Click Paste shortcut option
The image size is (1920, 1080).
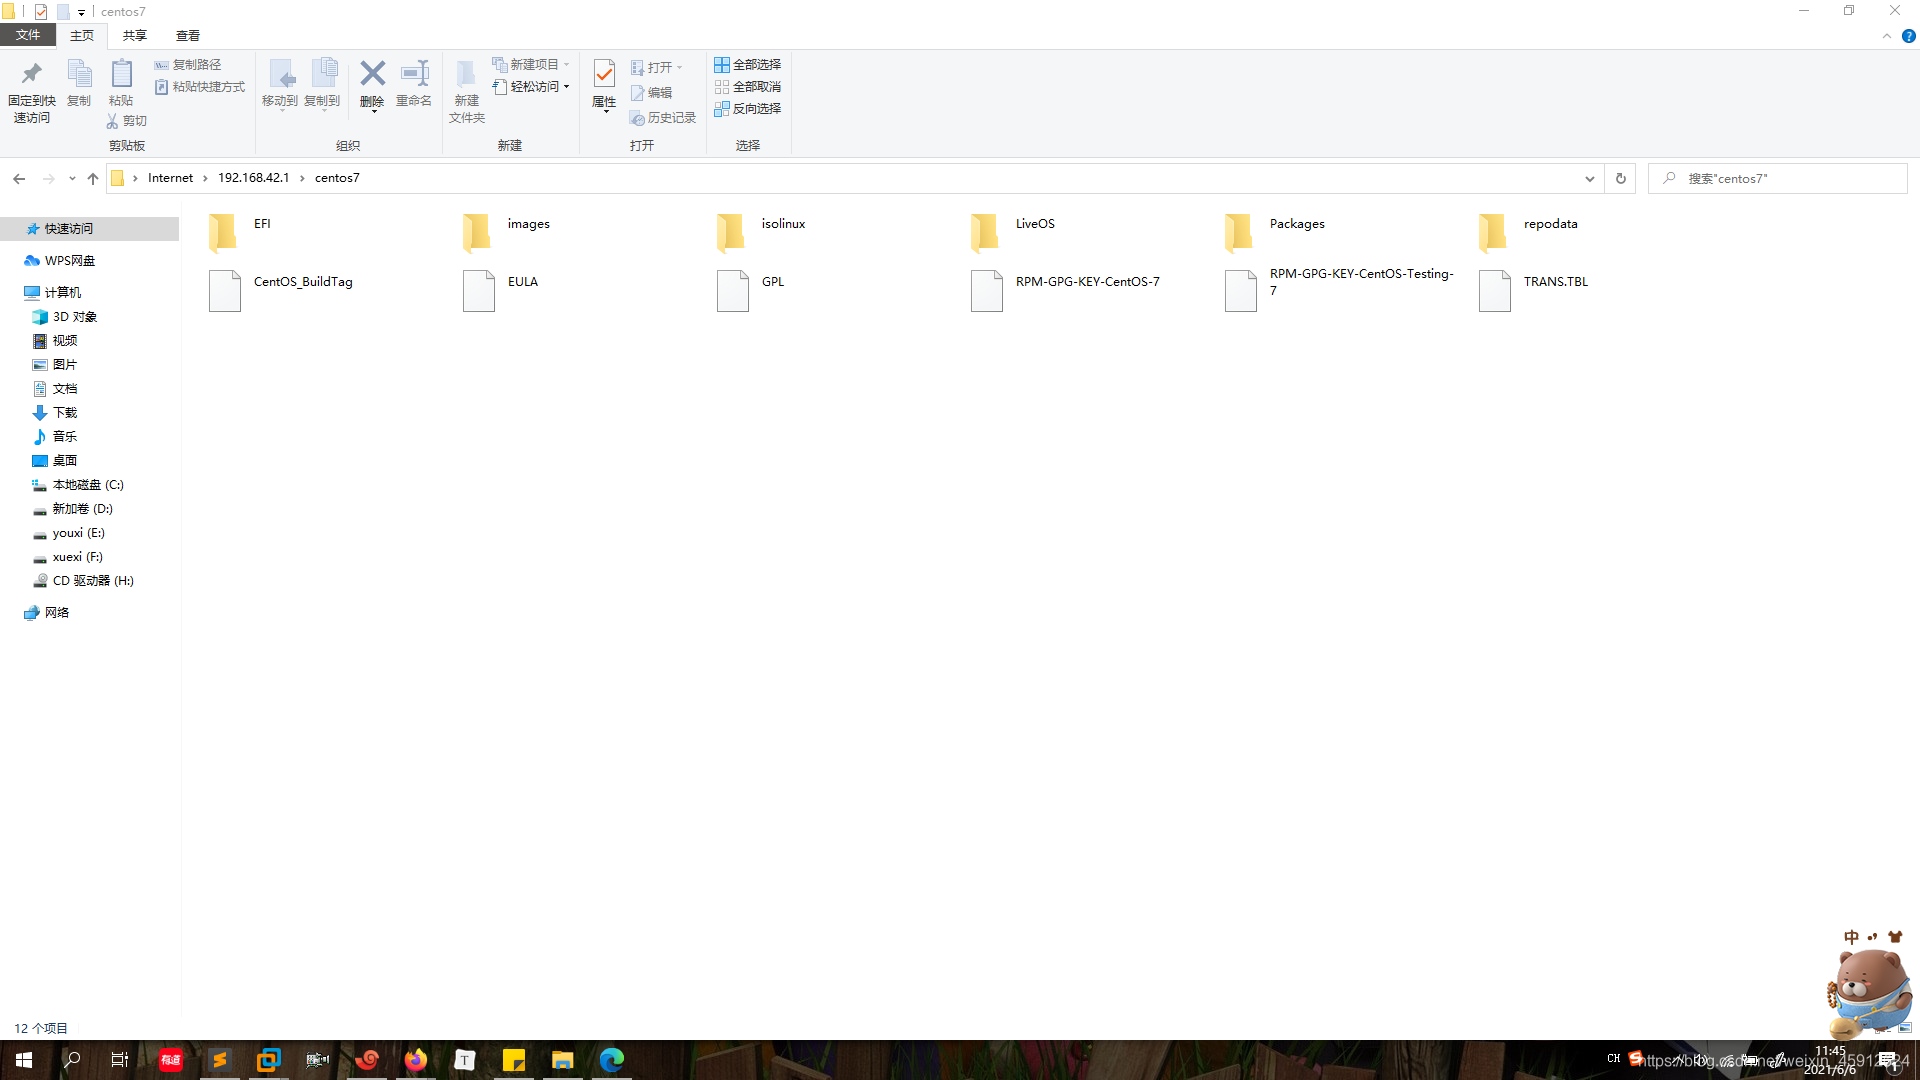[200, 87]
